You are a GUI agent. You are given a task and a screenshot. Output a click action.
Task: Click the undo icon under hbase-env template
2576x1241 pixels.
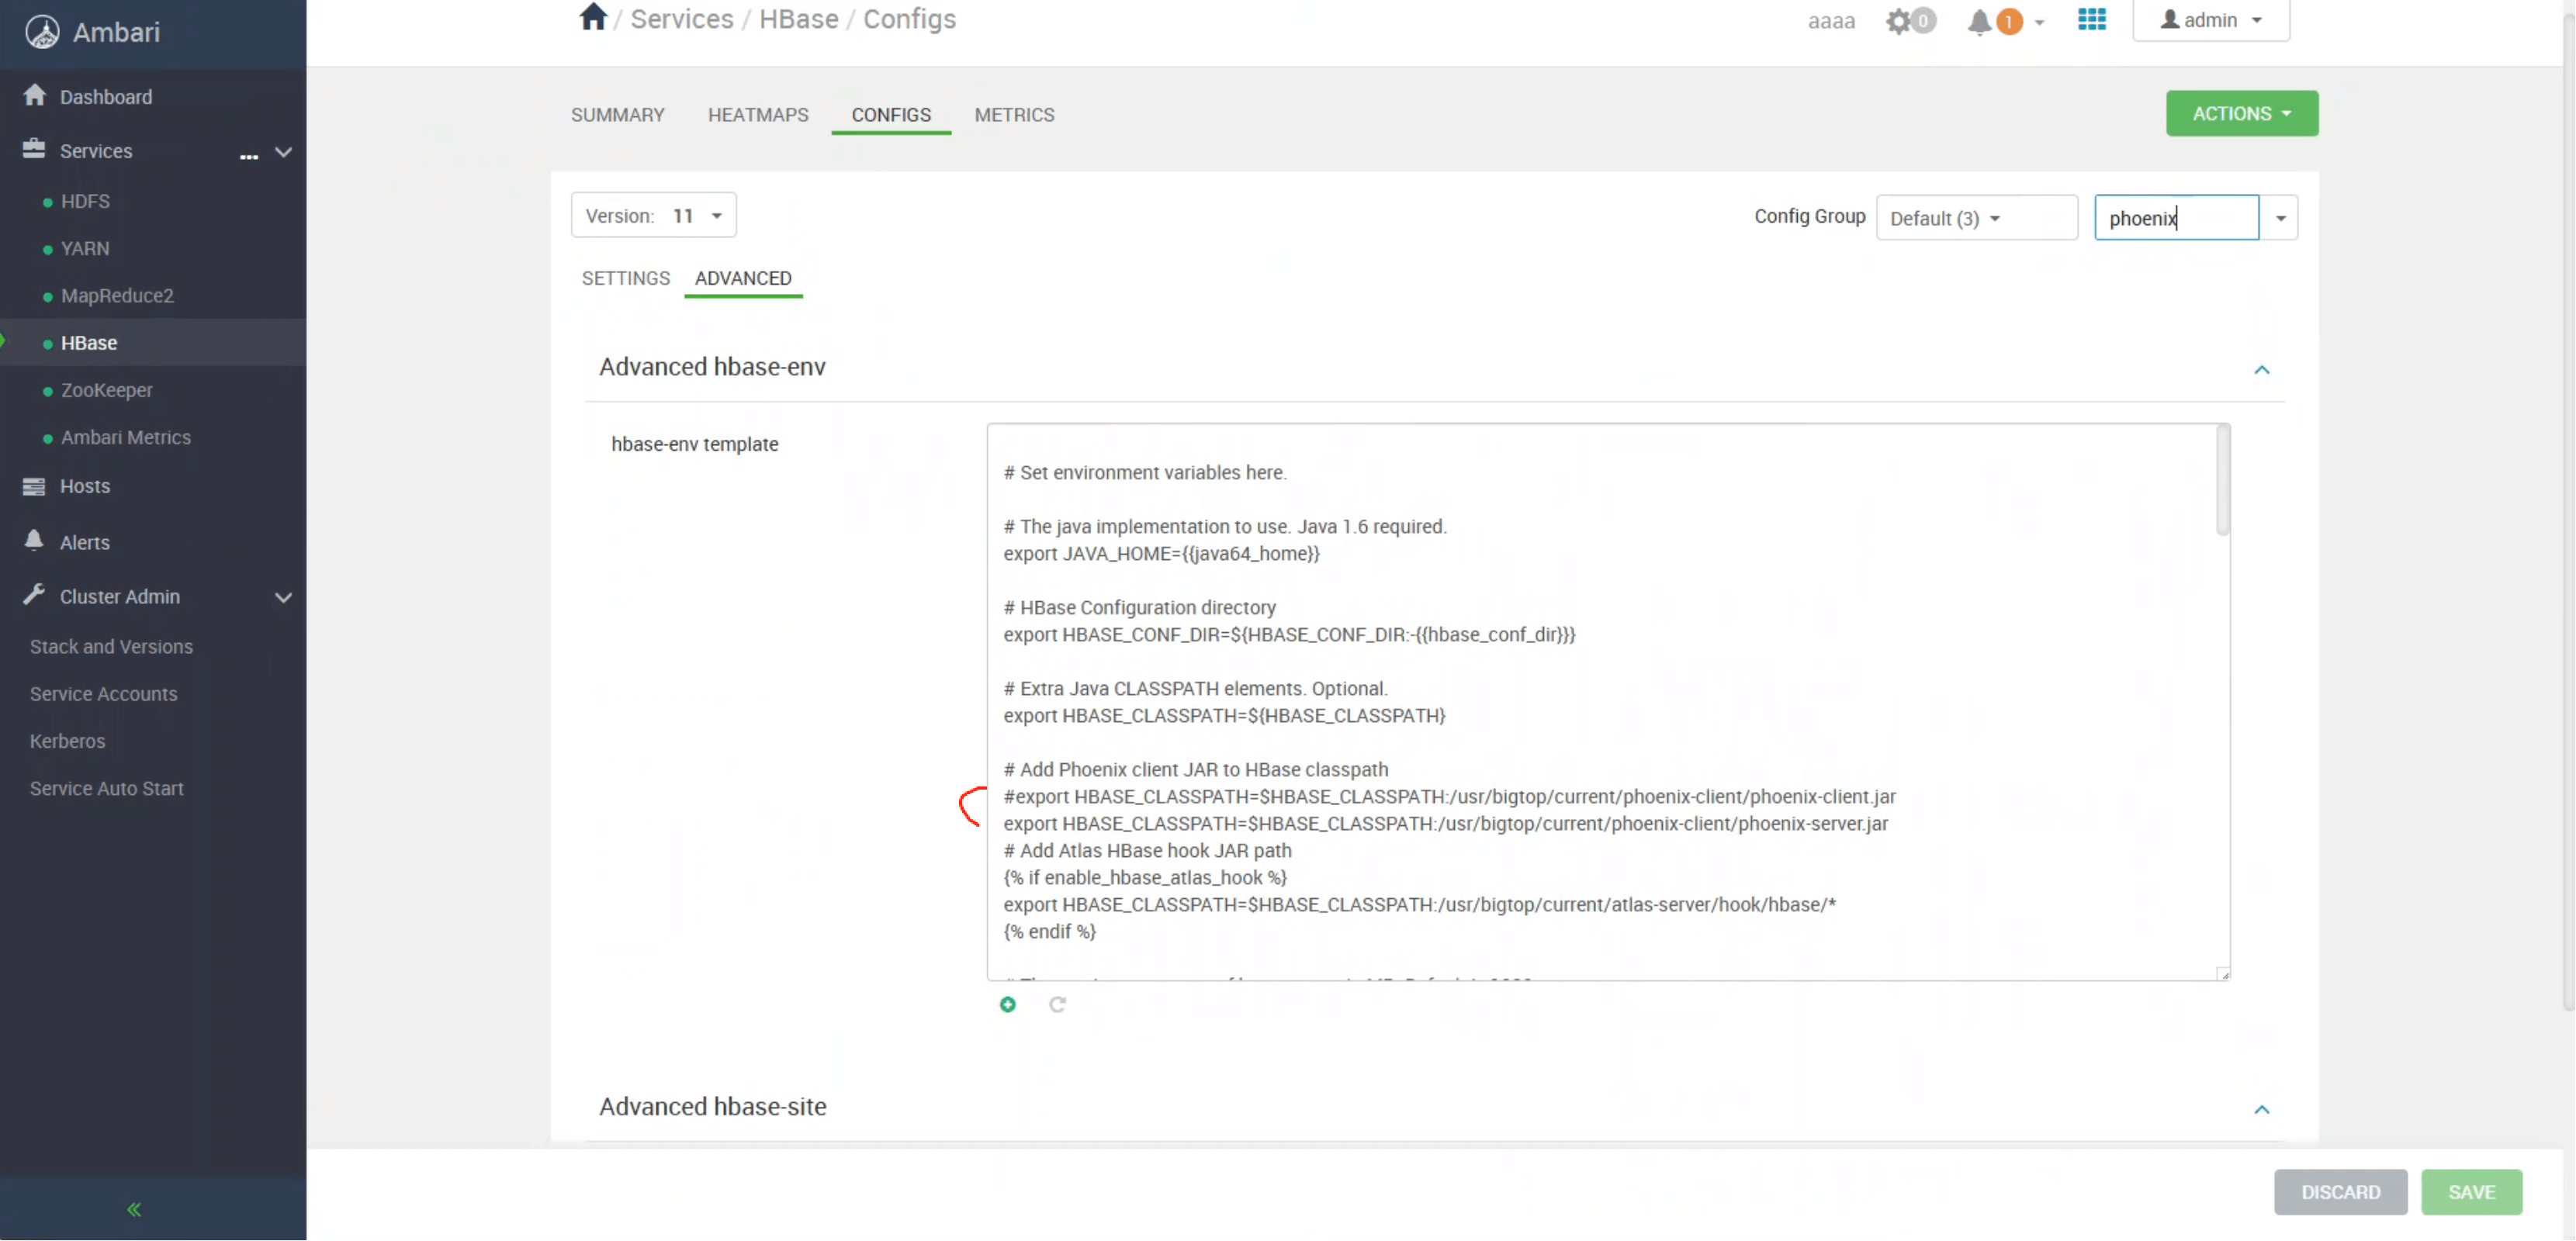(x=1057, y=1004)
